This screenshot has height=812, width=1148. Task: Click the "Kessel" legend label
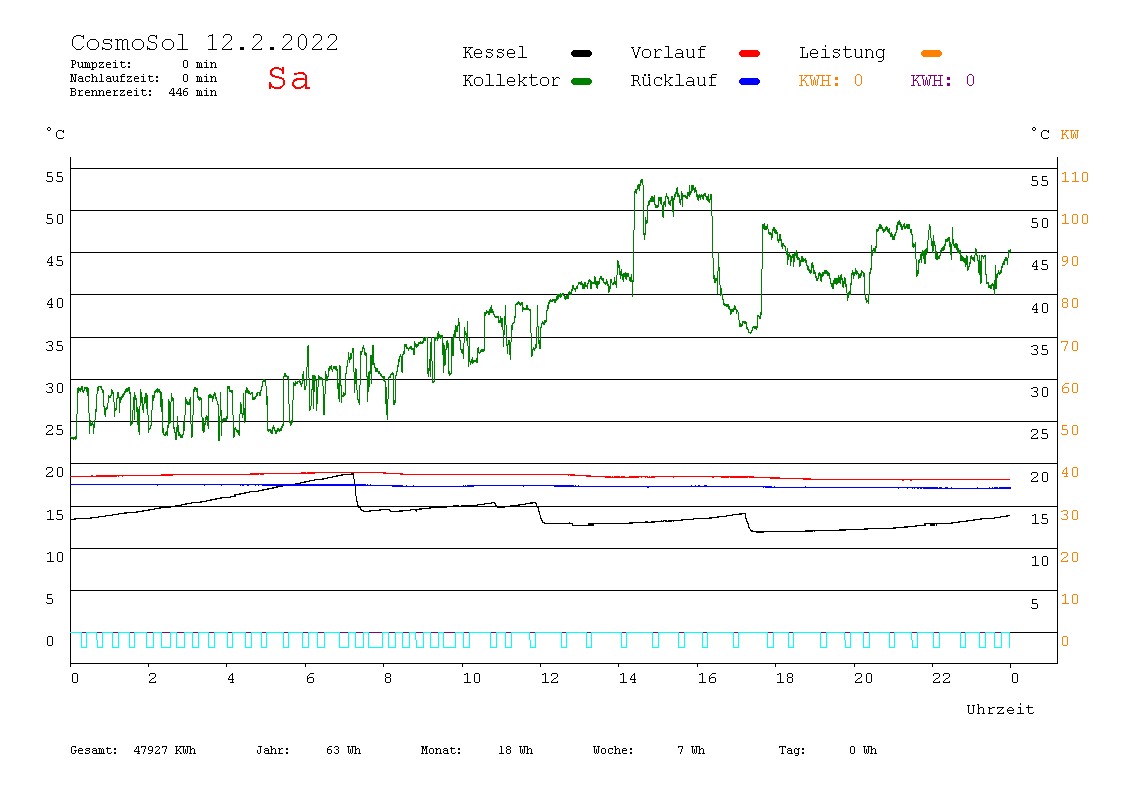(x=494, y=53)
